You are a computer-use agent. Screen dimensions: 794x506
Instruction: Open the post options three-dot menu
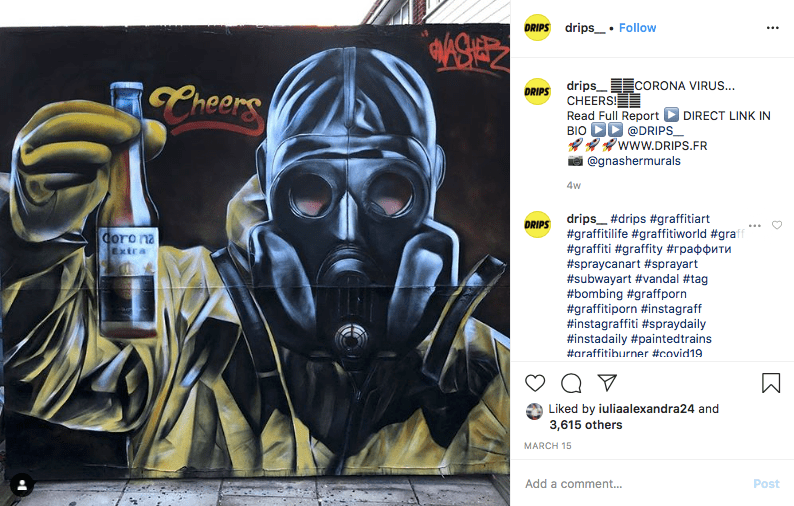773,28
